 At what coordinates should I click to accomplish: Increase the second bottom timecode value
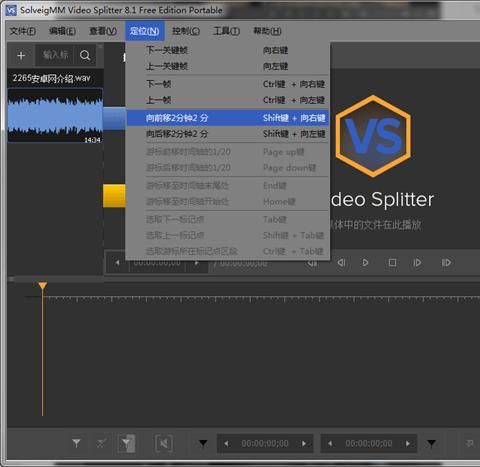407,443
